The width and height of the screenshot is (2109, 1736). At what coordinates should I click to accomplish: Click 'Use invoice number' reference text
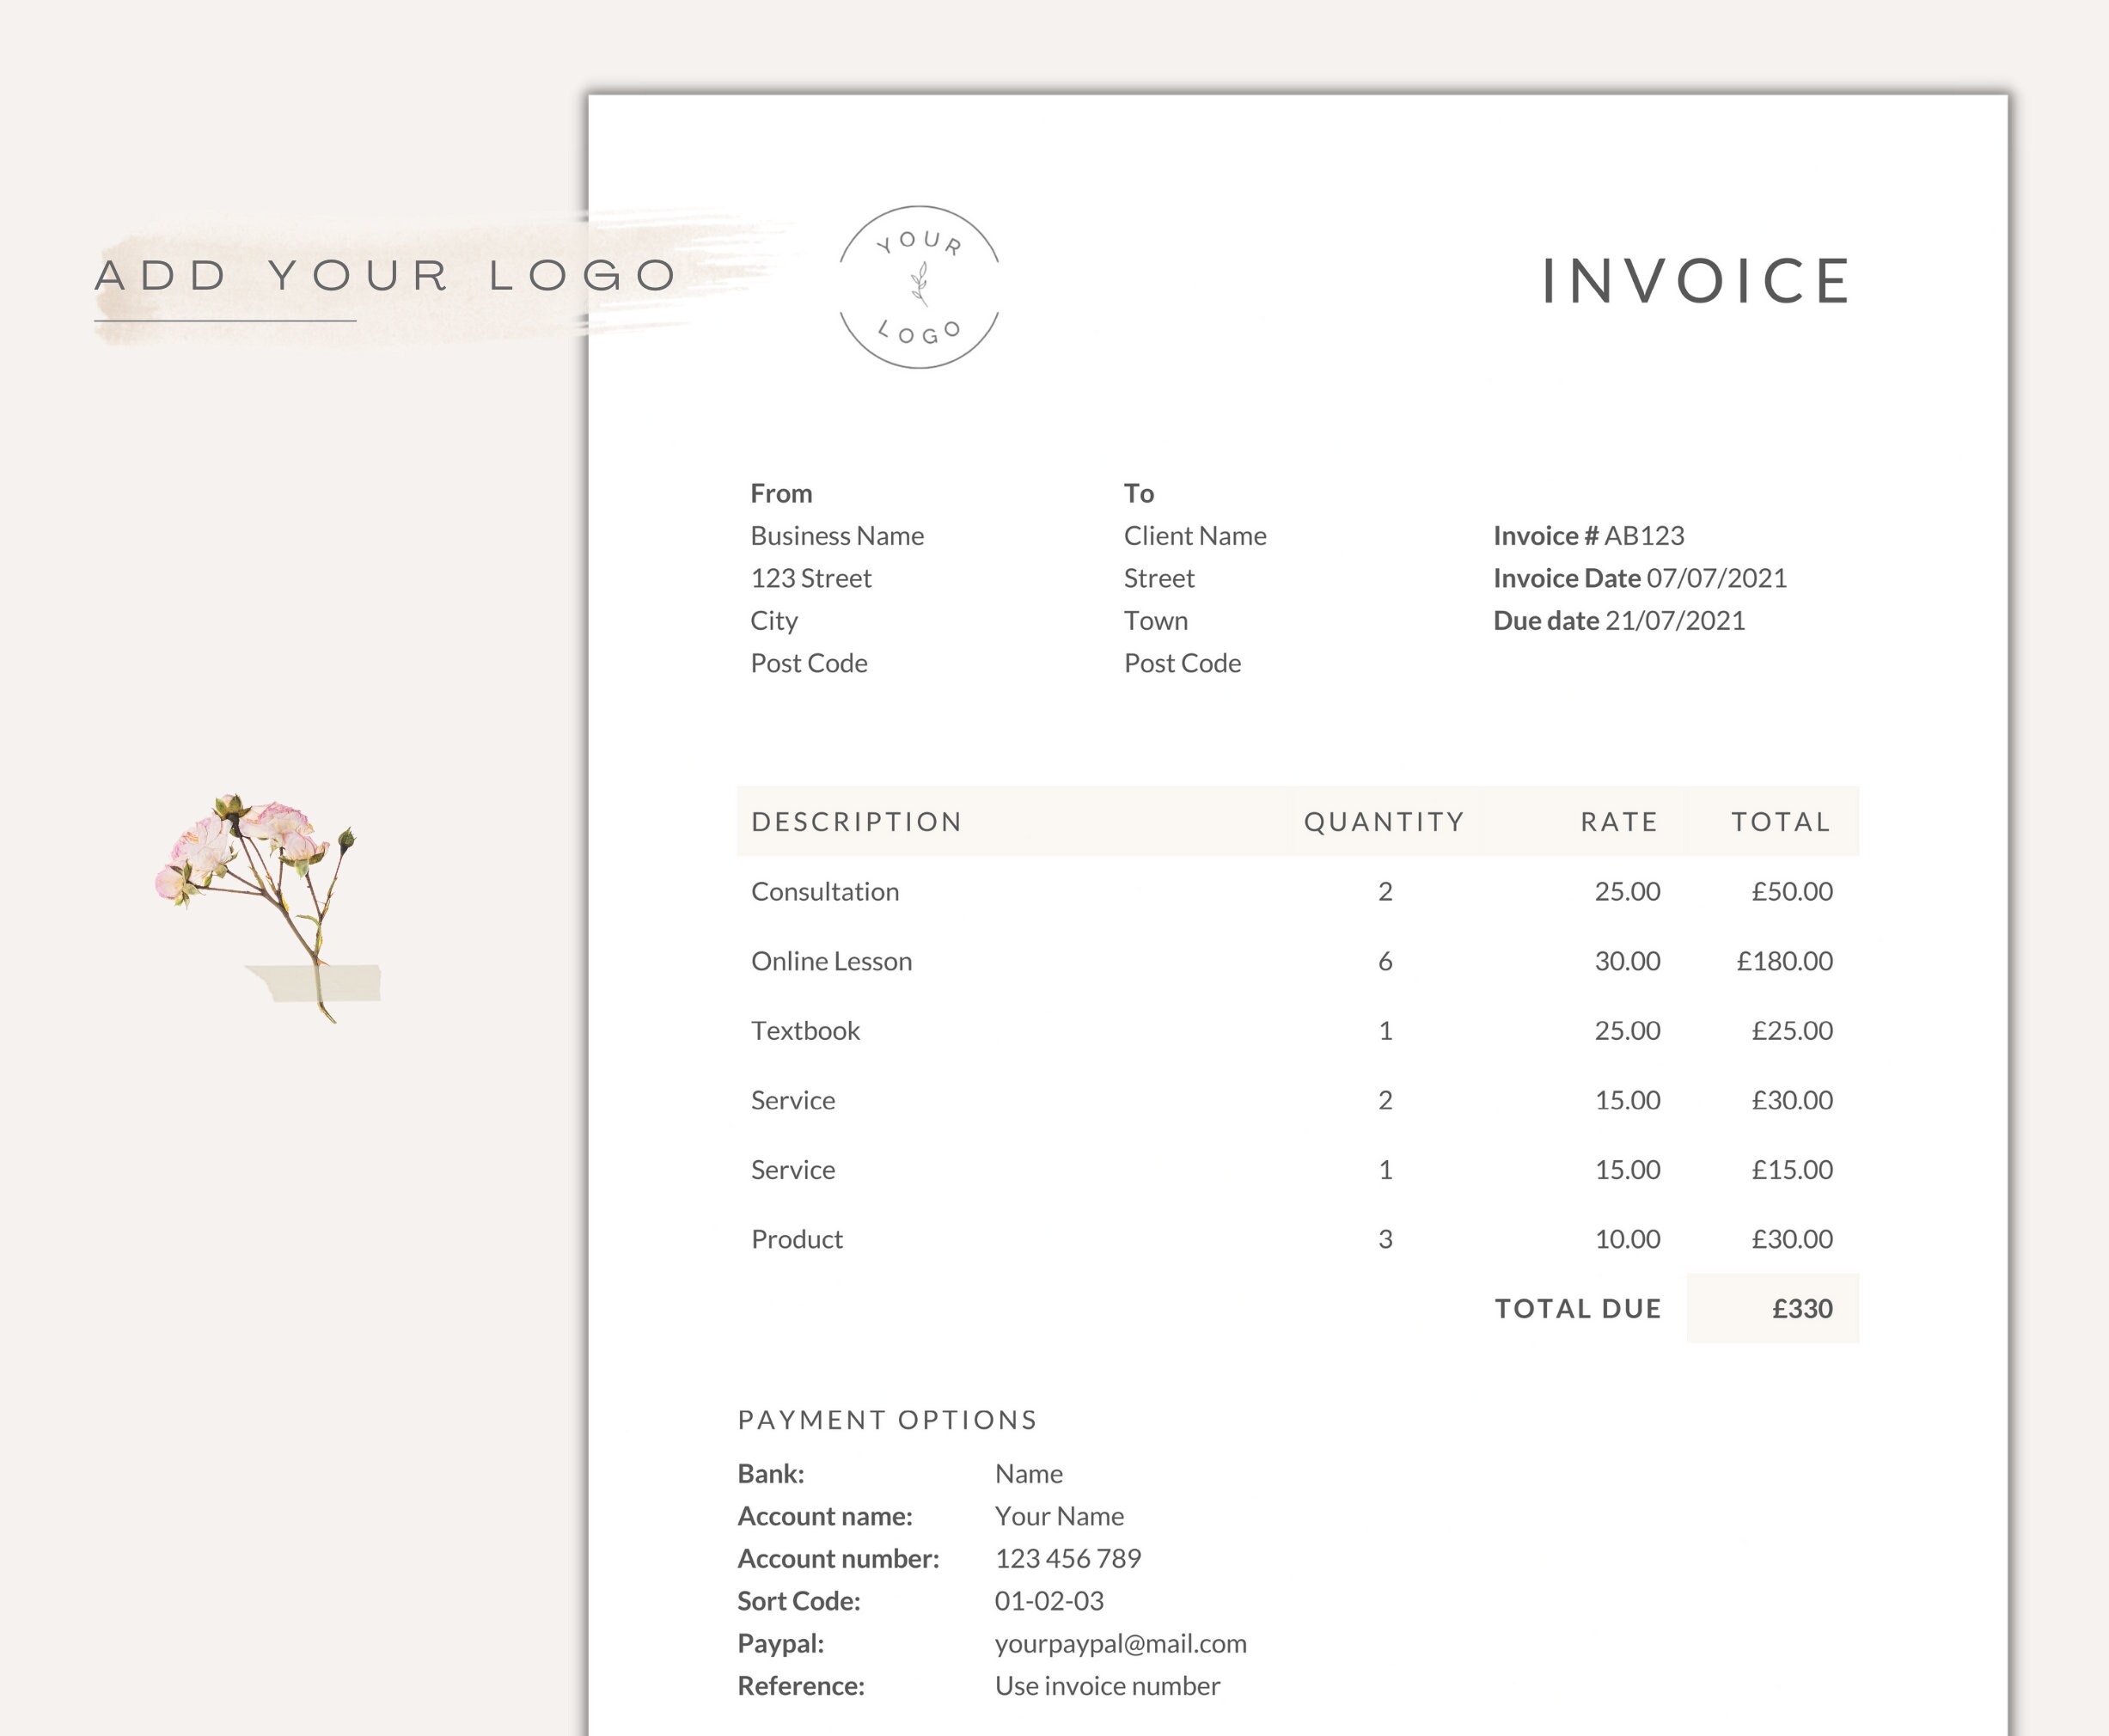pyautogui.click(x=1107, y=1686)
